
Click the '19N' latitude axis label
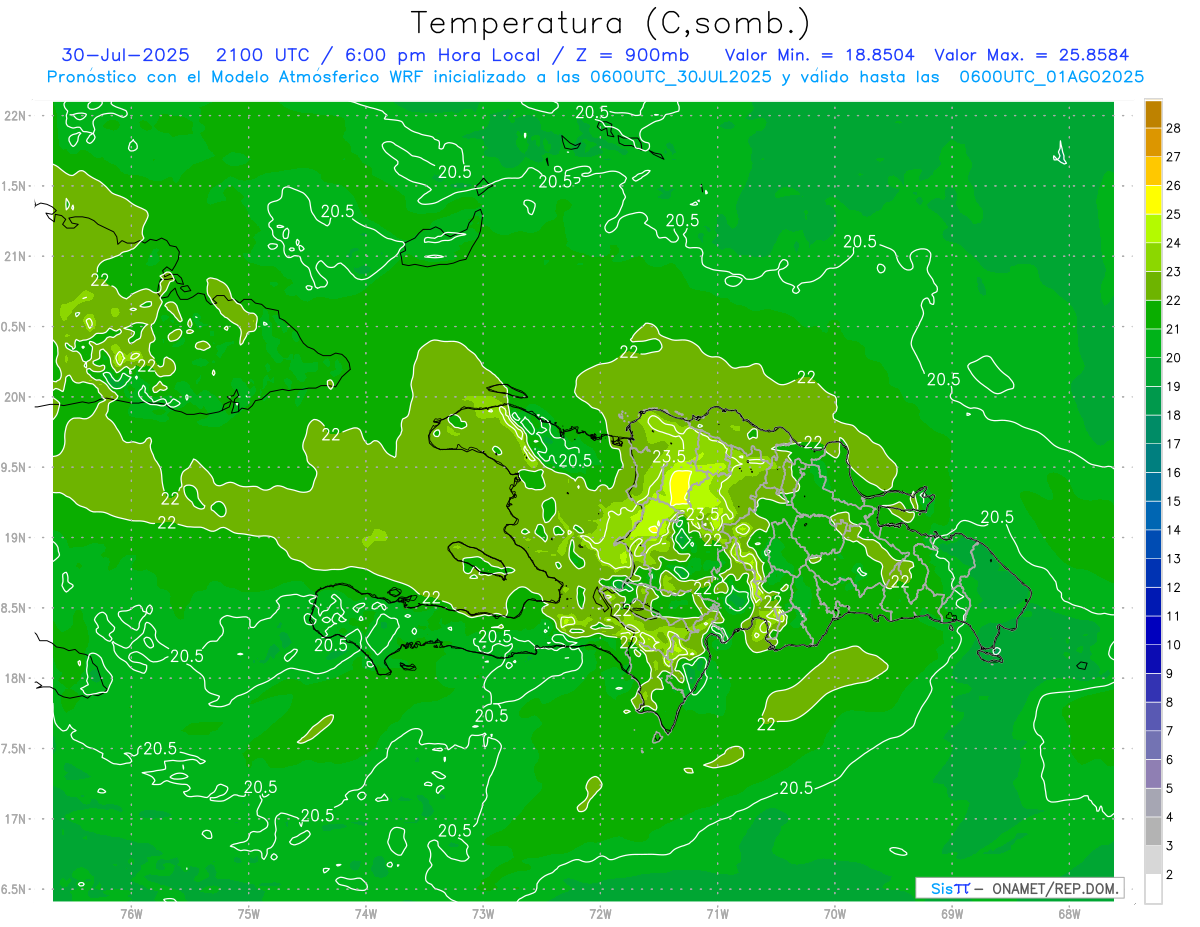click(x=16, y=538)
